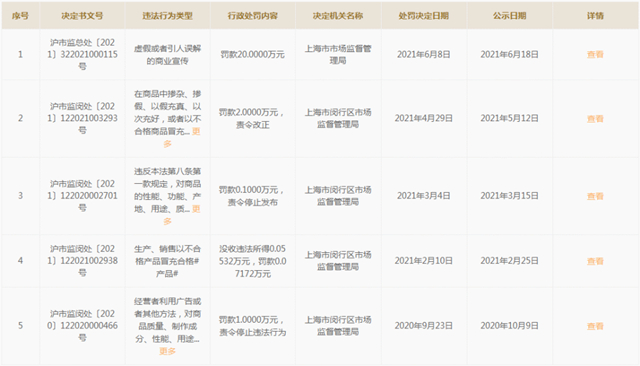The height and width of the screenshot is (366, 640).
Task: Open 查看 details for row 1
Action: click(x=595, y=54)
